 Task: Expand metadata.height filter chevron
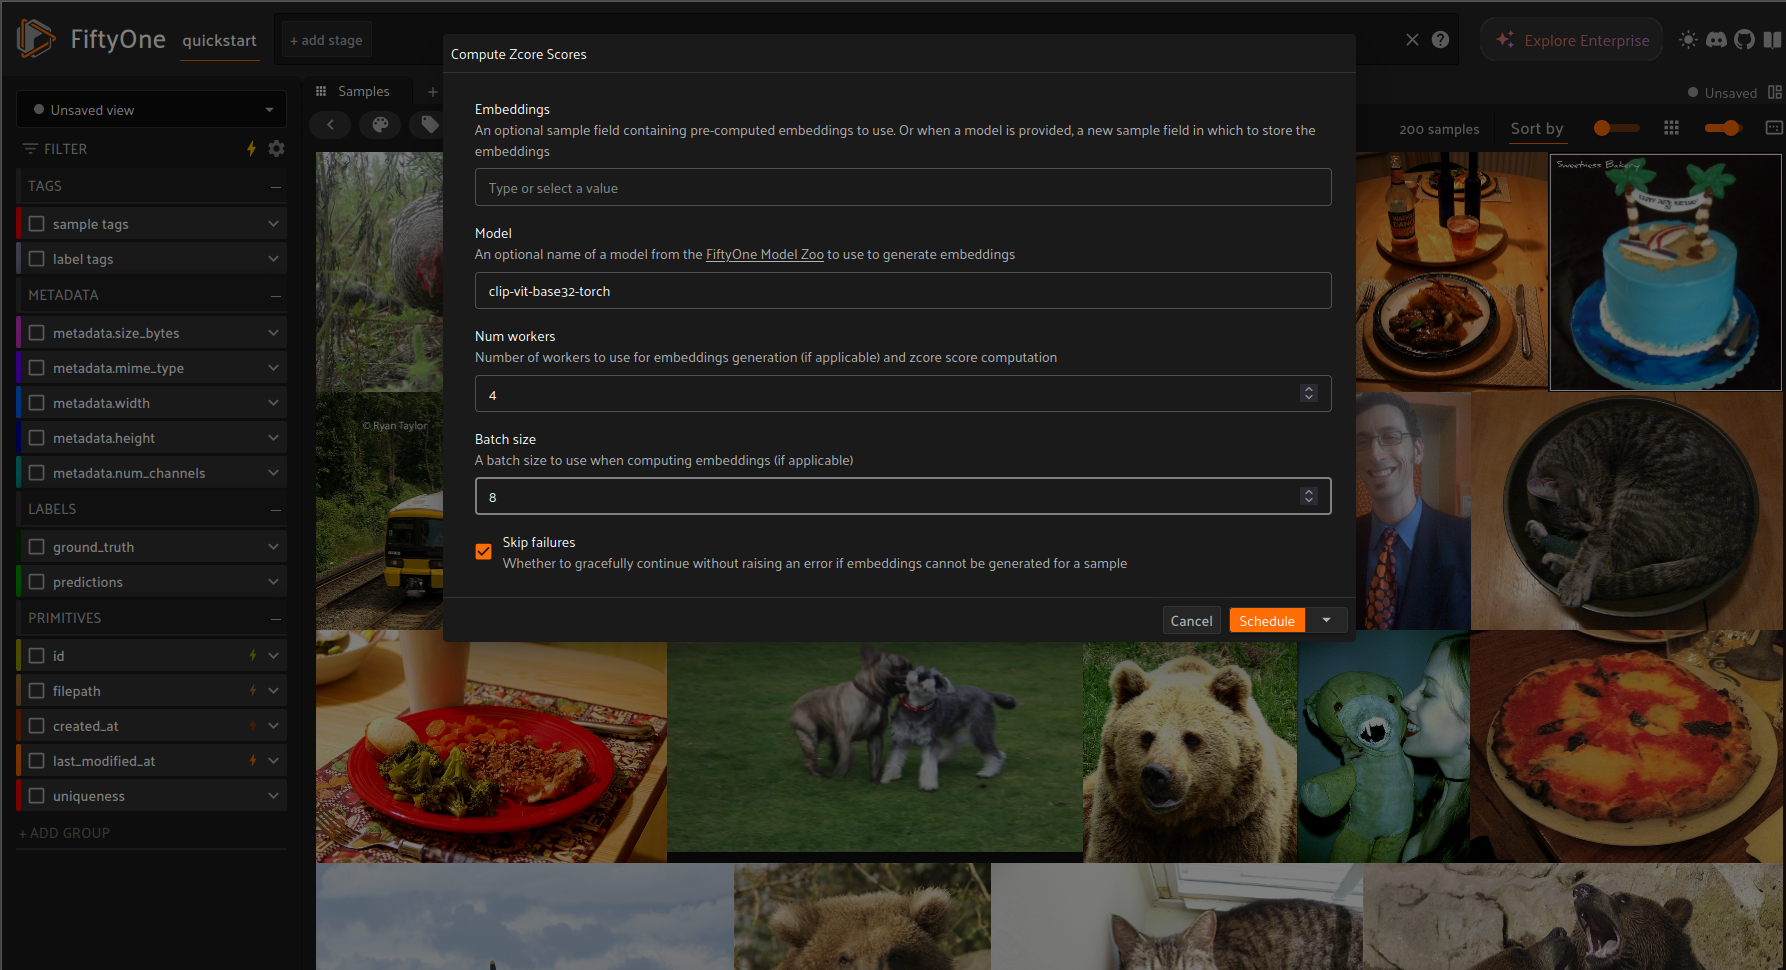[x=273, y=438]
